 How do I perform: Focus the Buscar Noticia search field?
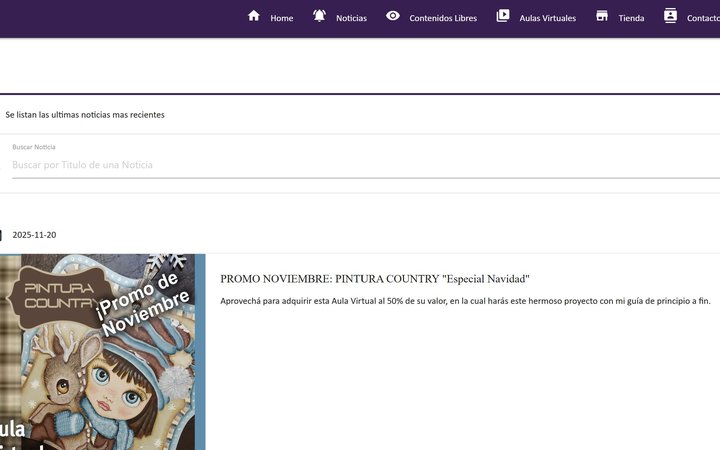pos(366,165)
